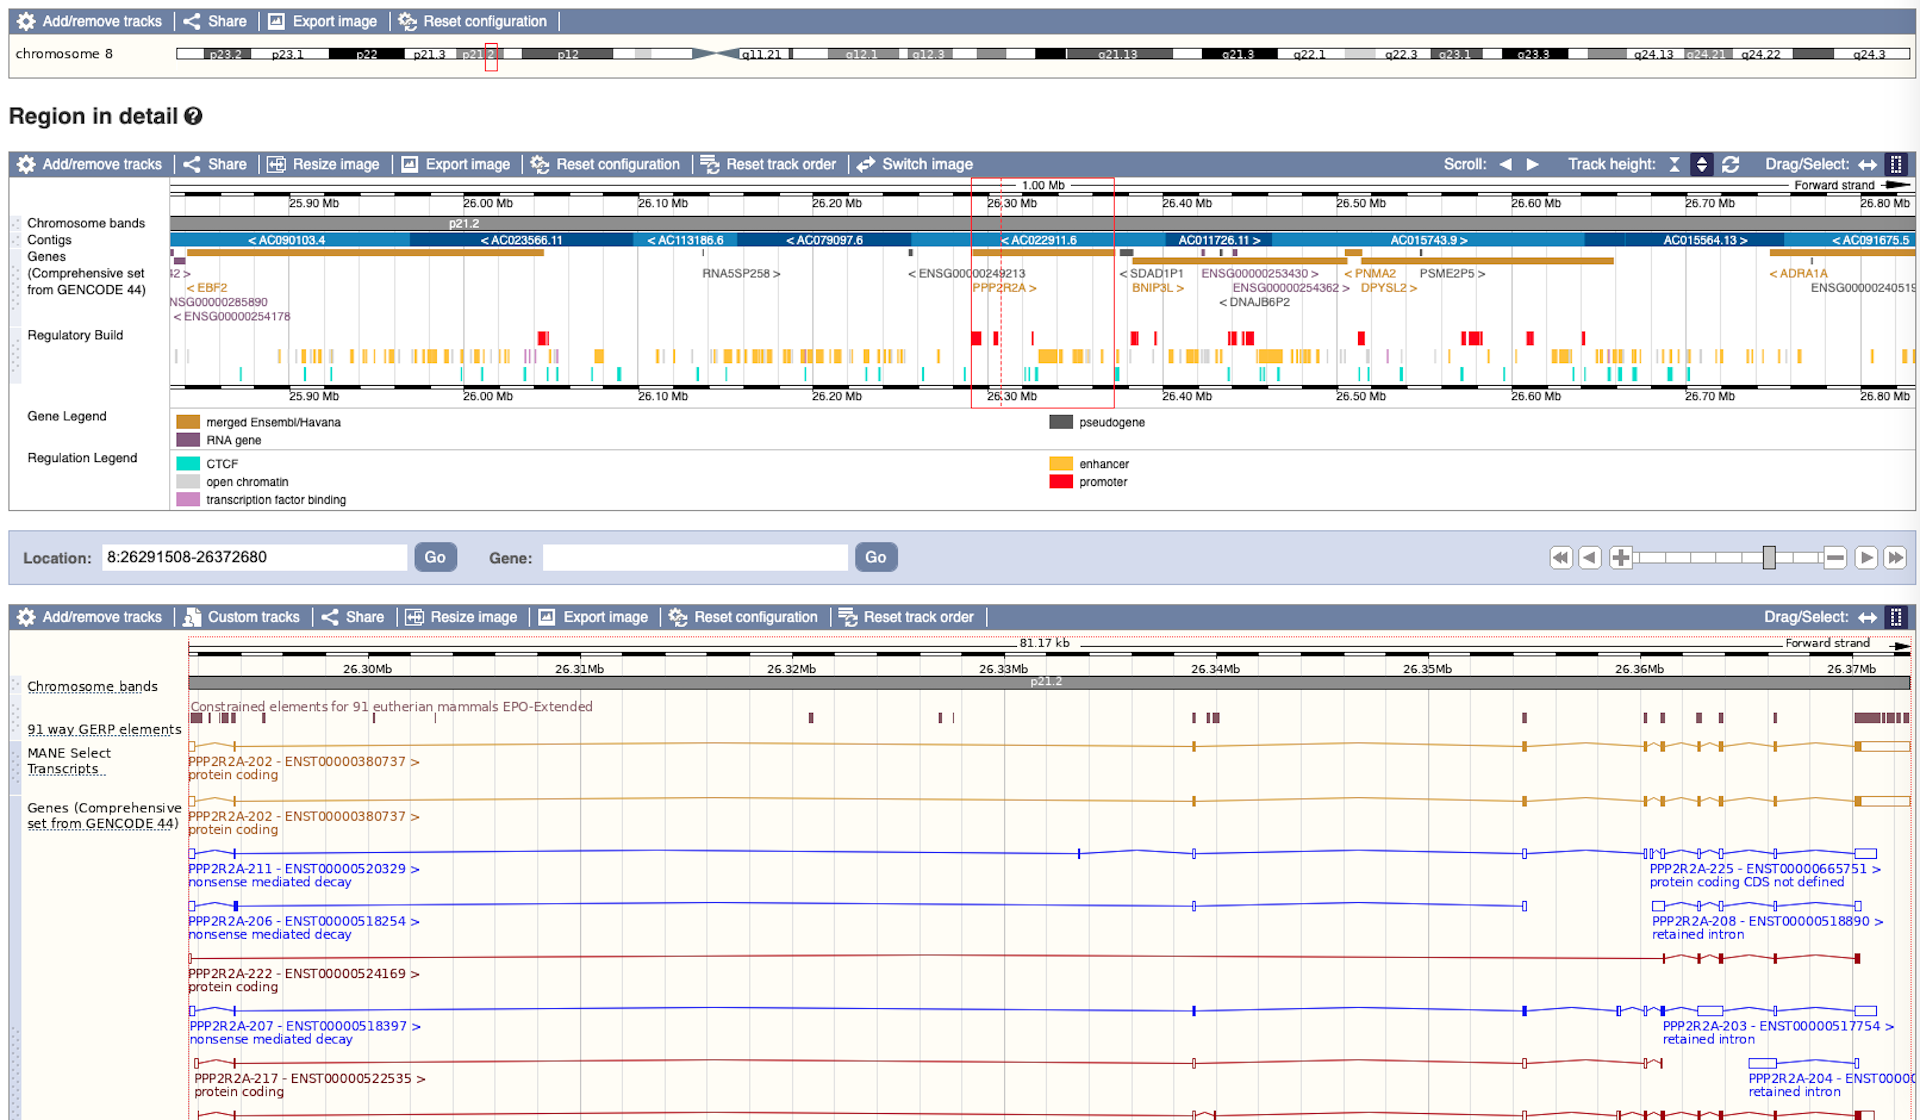1920x1120 pixels.
Task: Enable Select mode using the dotted rectangle toggle
Action: 1897,164
